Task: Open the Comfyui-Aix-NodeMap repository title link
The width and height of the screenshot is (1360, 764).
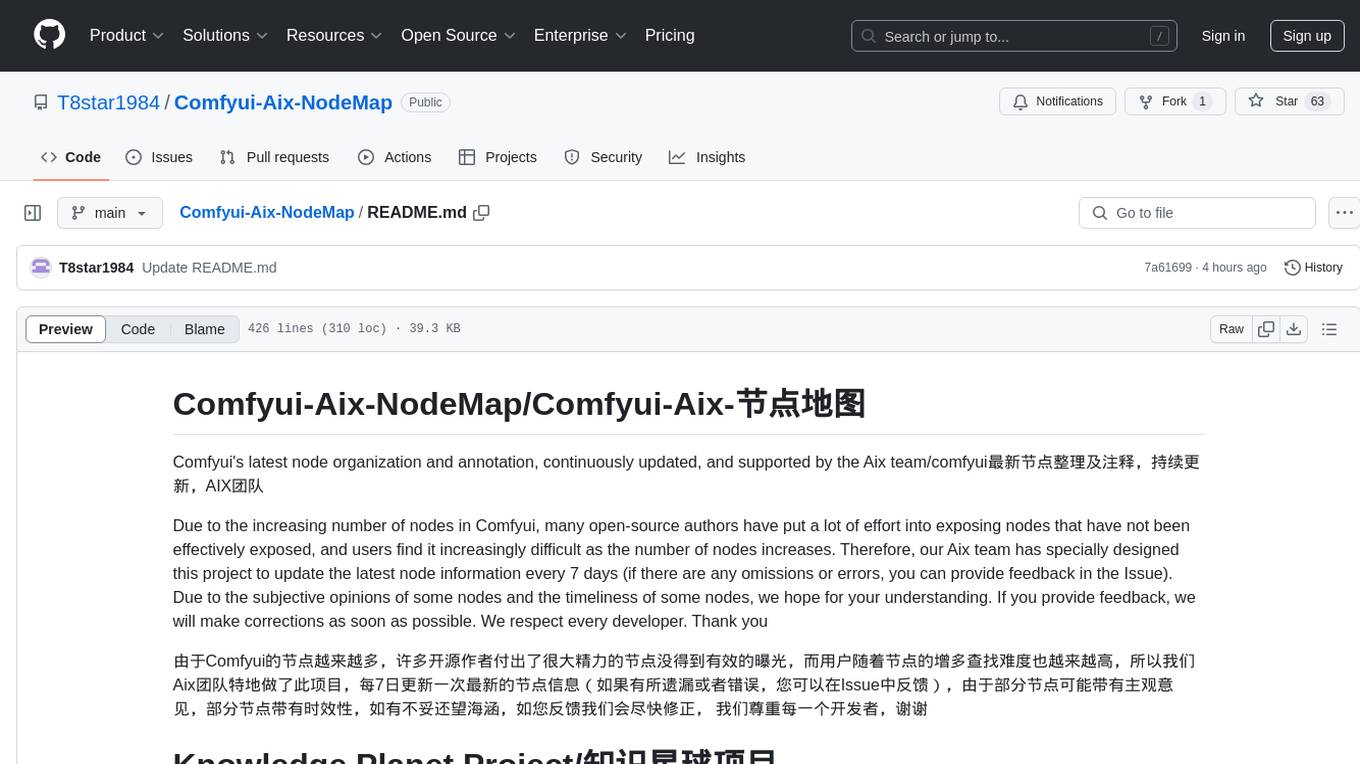Action: (283, 102)
